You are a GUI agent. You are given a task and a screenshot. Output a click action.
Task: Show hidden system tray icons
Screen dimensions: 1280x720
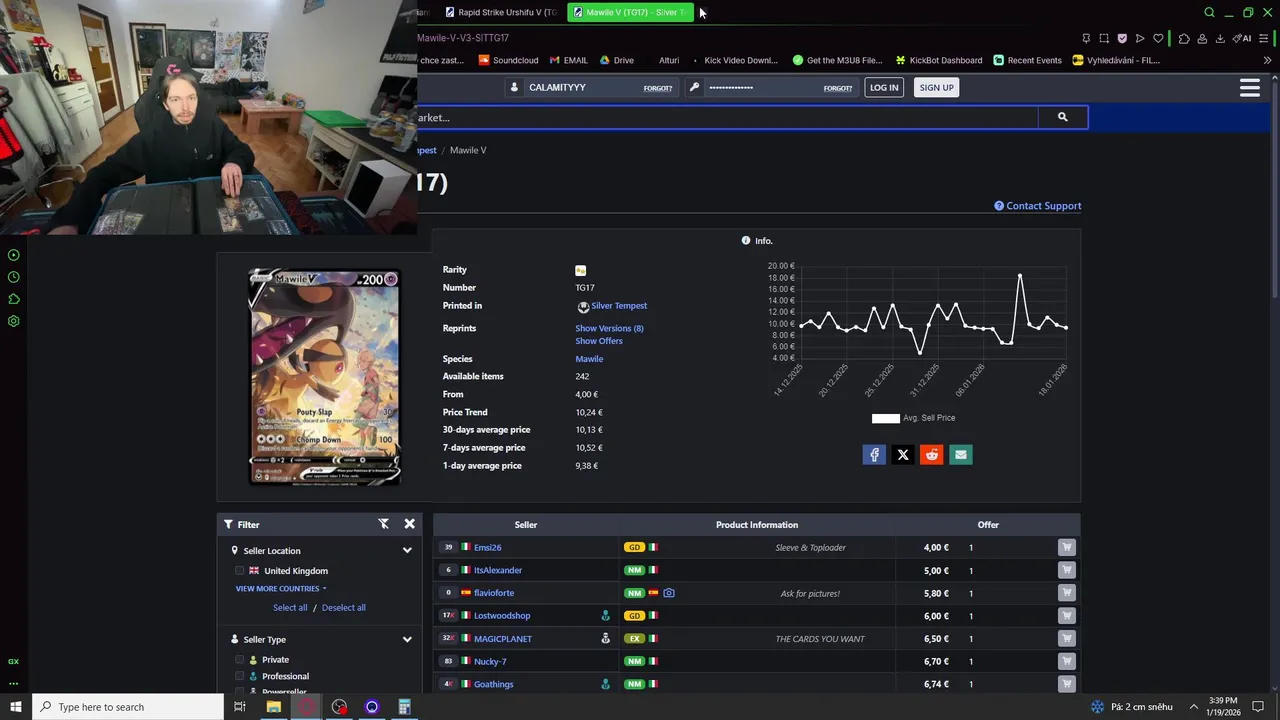[1193, 707]
